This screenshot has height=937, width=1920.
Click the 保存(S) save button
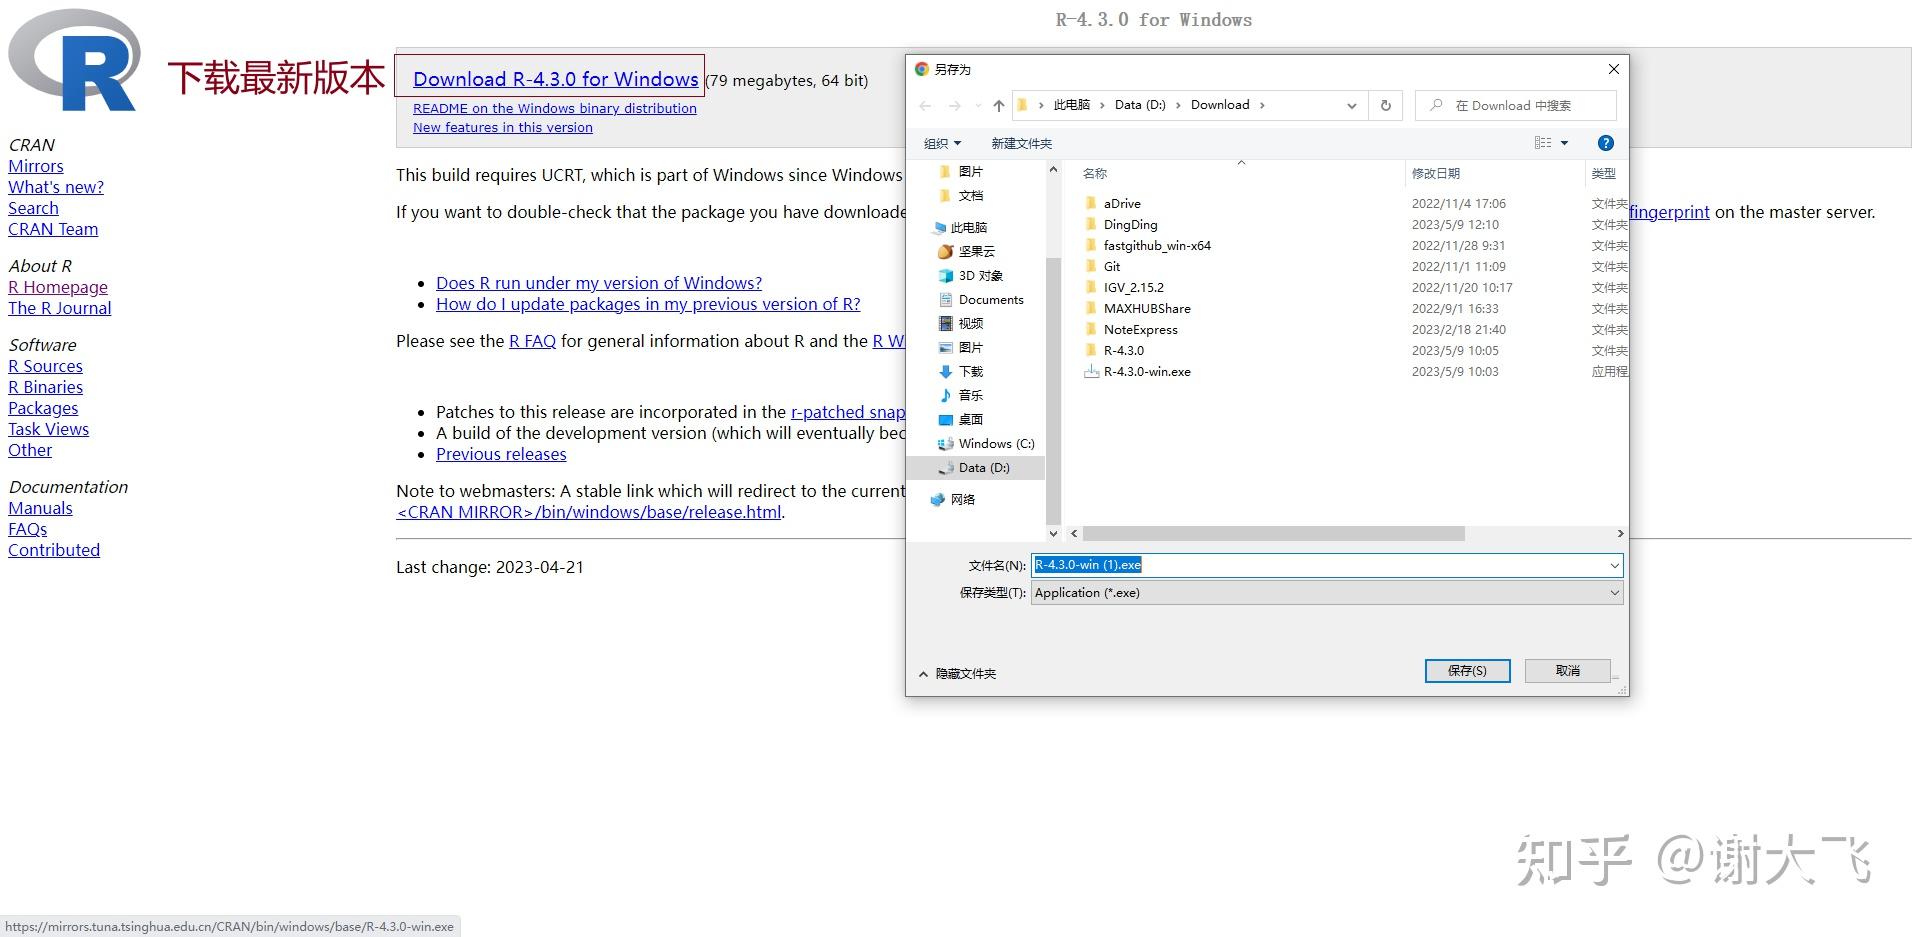click(1467, 670)
